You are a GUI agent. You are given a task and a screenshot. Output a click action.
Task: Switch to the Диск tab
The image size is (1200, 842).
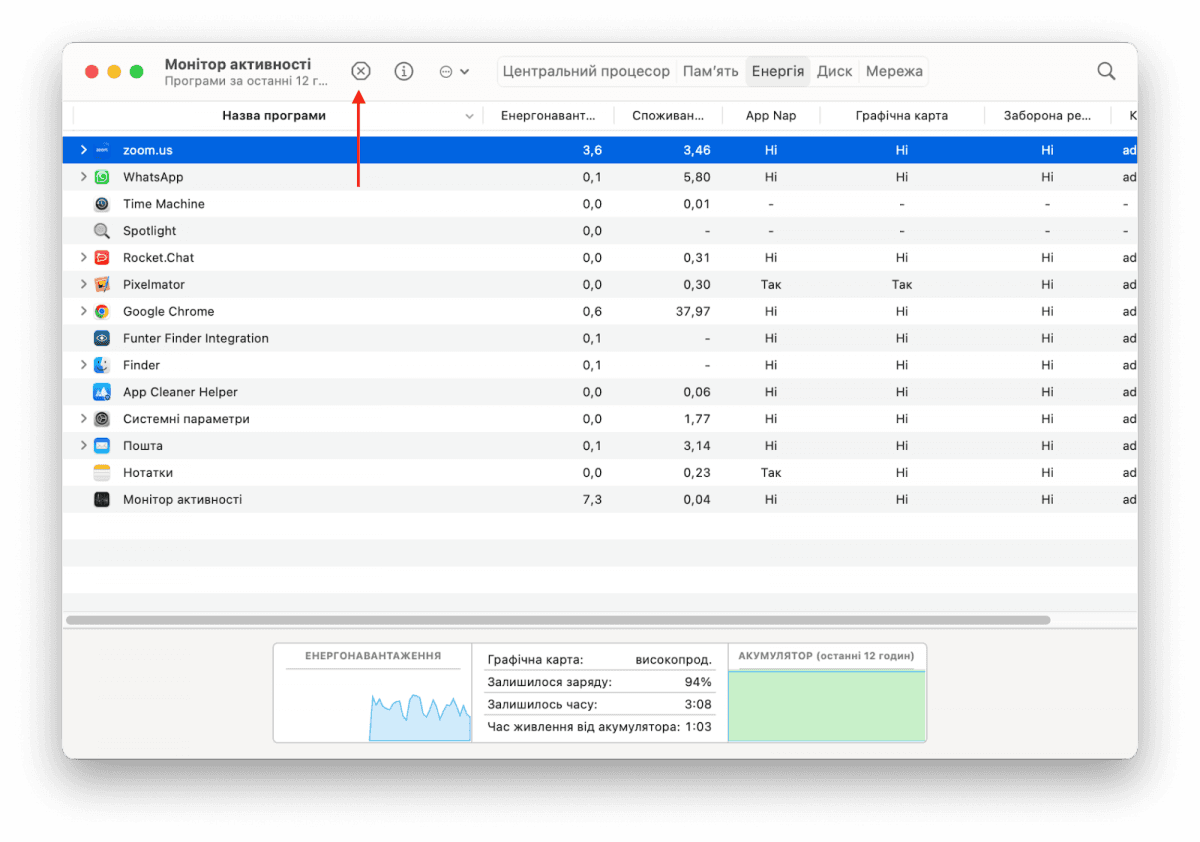(834, 71)
